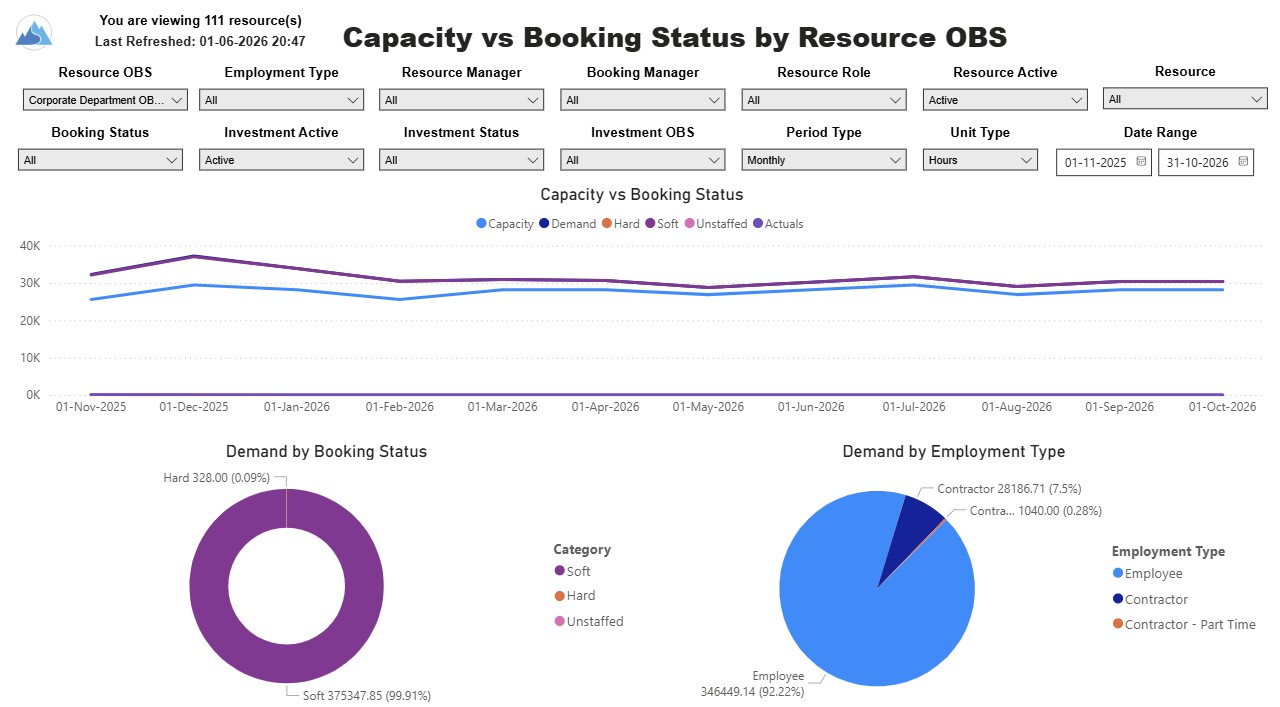Open the start date calendar picker icon
Screen dimensions: 1280x707
pyautogui.click(x=1141, y=161)
